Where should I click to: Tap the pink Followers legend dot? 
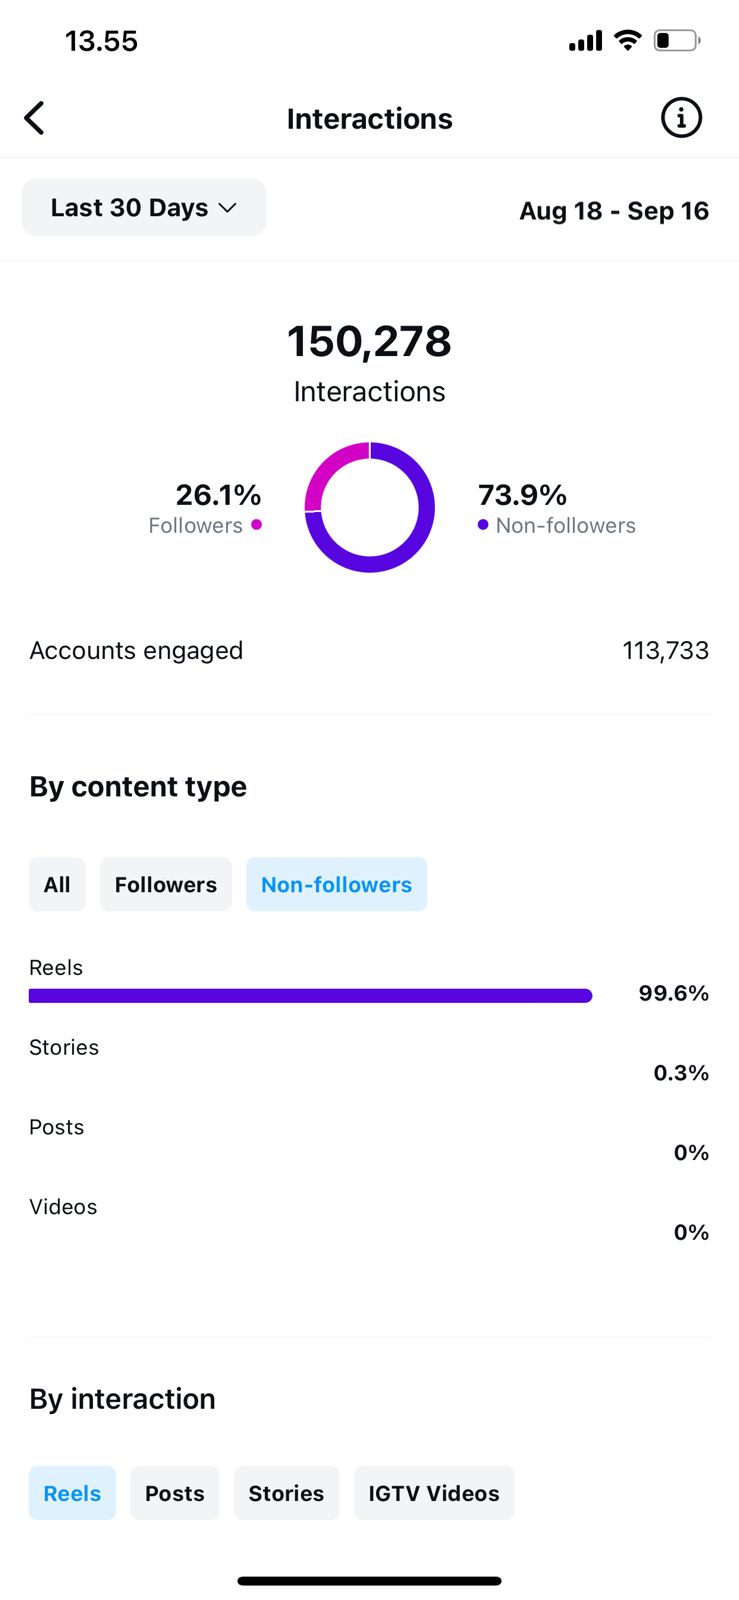click(x=257, y=525)
